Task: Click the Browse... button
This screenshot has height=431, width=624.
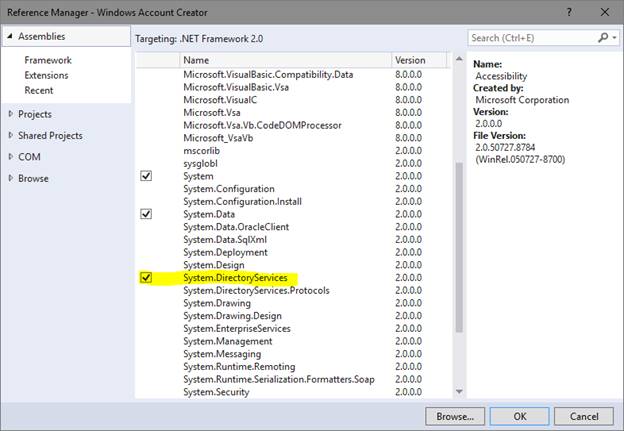Action: pos(455,415)
